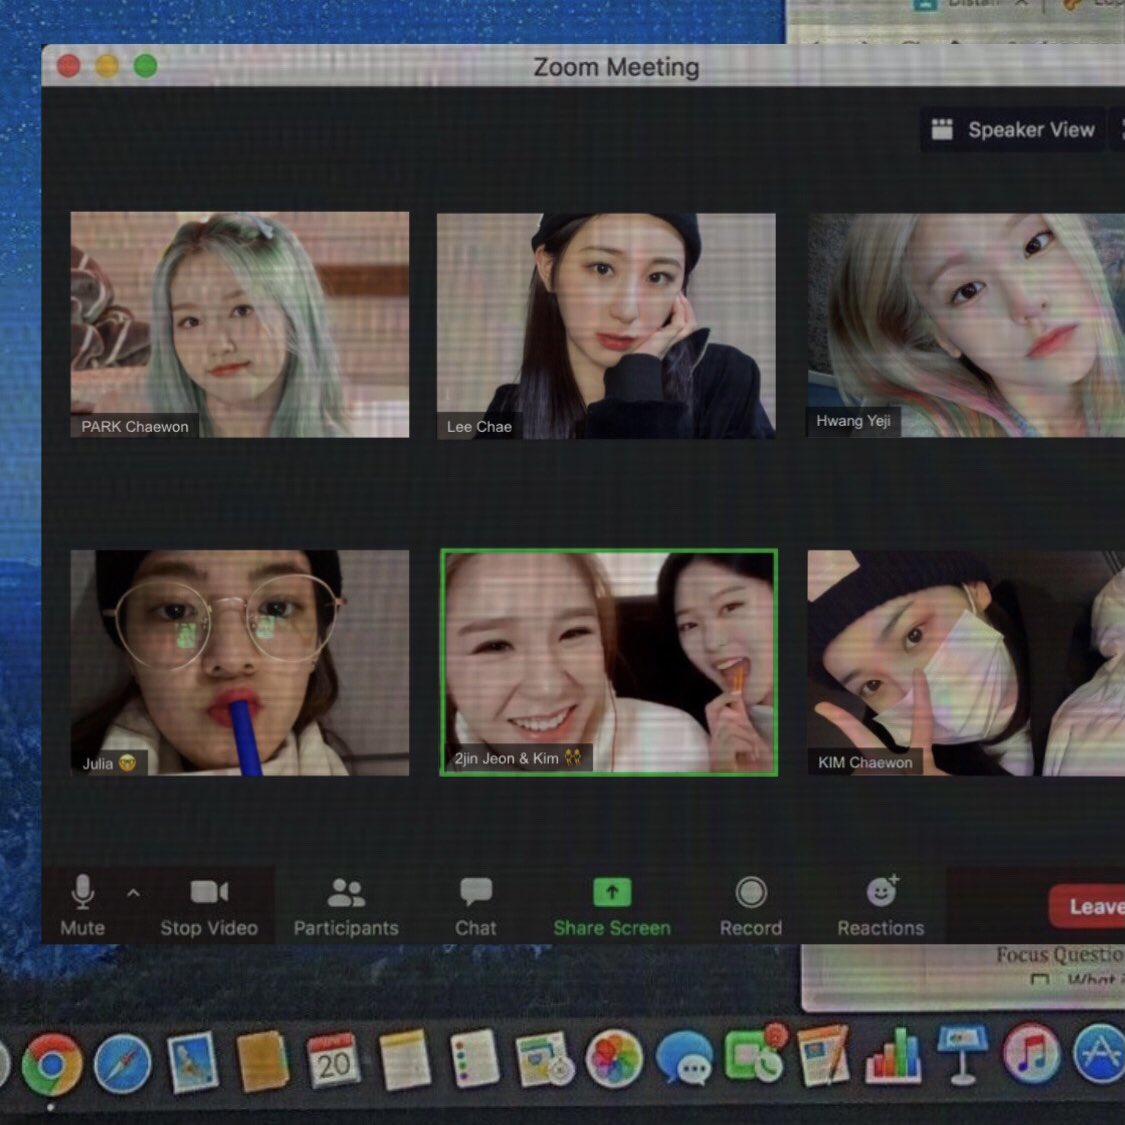Open Google Chrome from the dock
Screen dimensions: 1125x1125
(51, 1064)
